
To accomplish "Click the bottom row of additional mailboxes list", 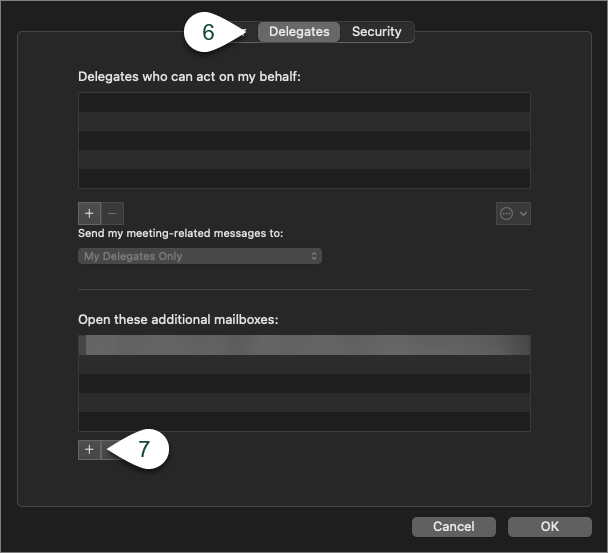I will (304, 421).
